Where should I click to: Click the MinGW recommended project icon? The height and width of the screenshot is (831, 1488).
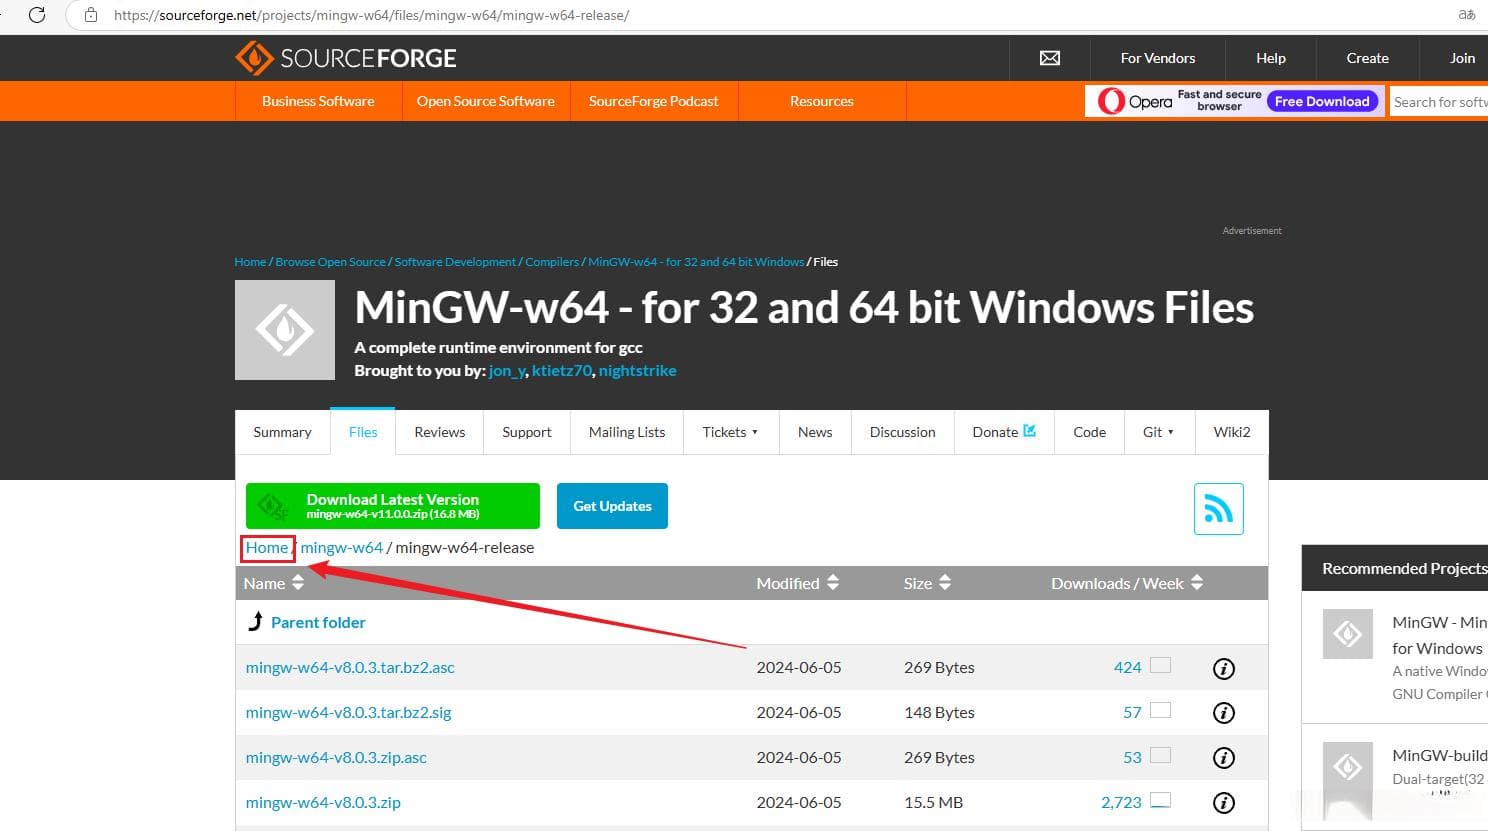click(1347, 634)
